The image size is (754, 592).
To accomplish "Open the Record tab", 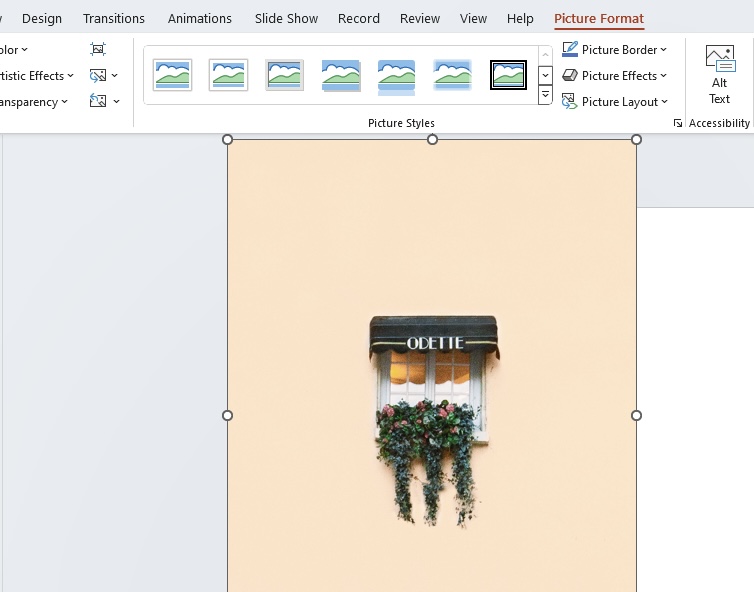I will pos(359,18).
